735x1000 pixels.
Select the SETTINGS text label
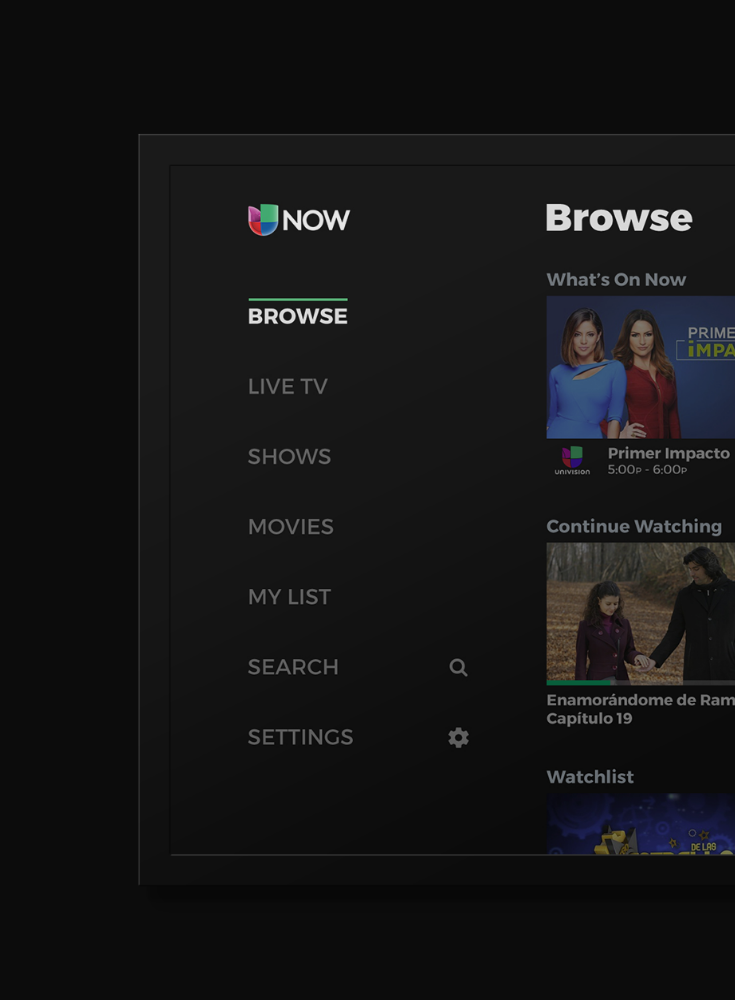pos(300,737)
